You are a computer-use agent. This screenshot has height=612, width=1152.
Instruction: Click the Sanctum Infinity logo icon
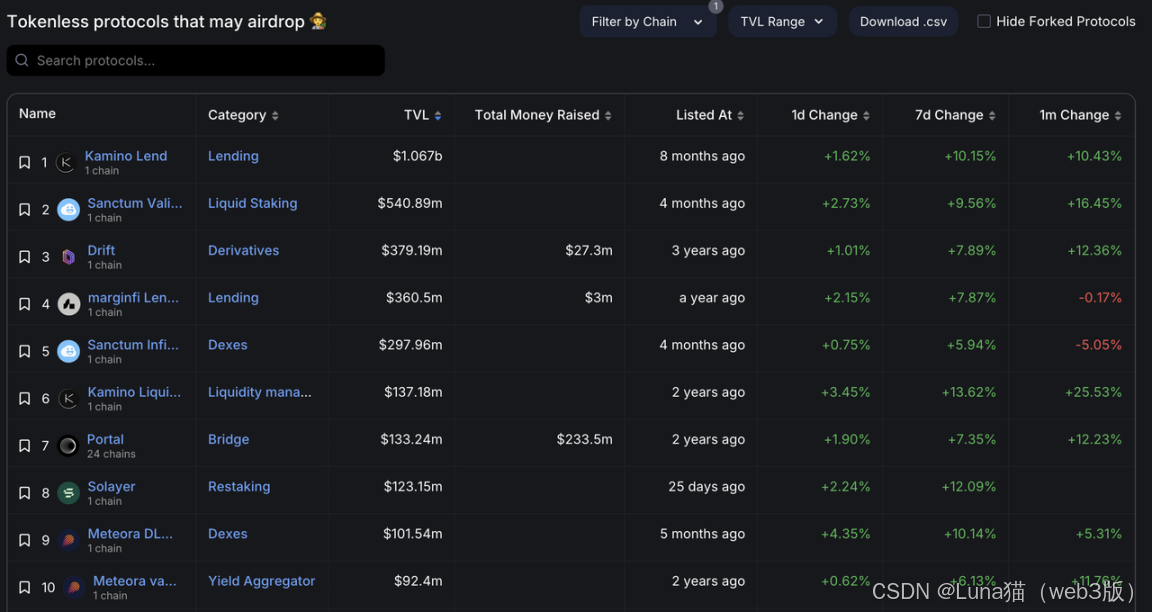68,351
